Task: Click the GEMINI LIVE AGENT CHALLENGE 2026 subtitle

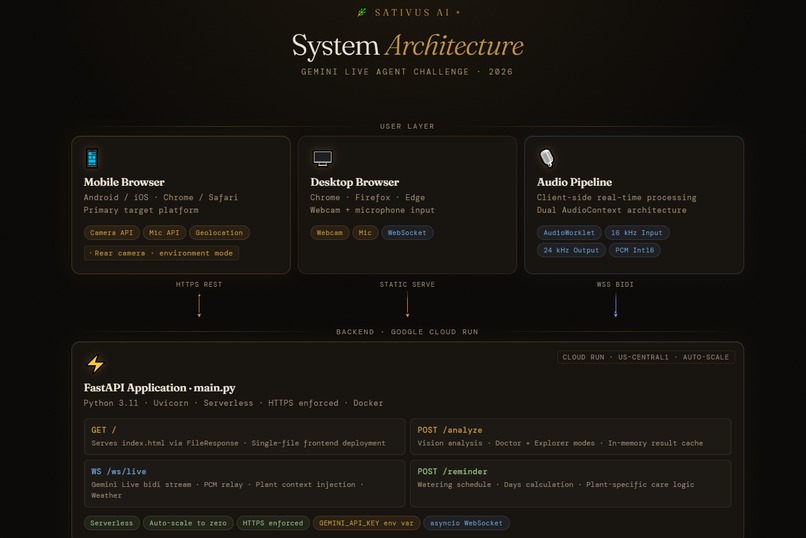Action: click(407, 72)
